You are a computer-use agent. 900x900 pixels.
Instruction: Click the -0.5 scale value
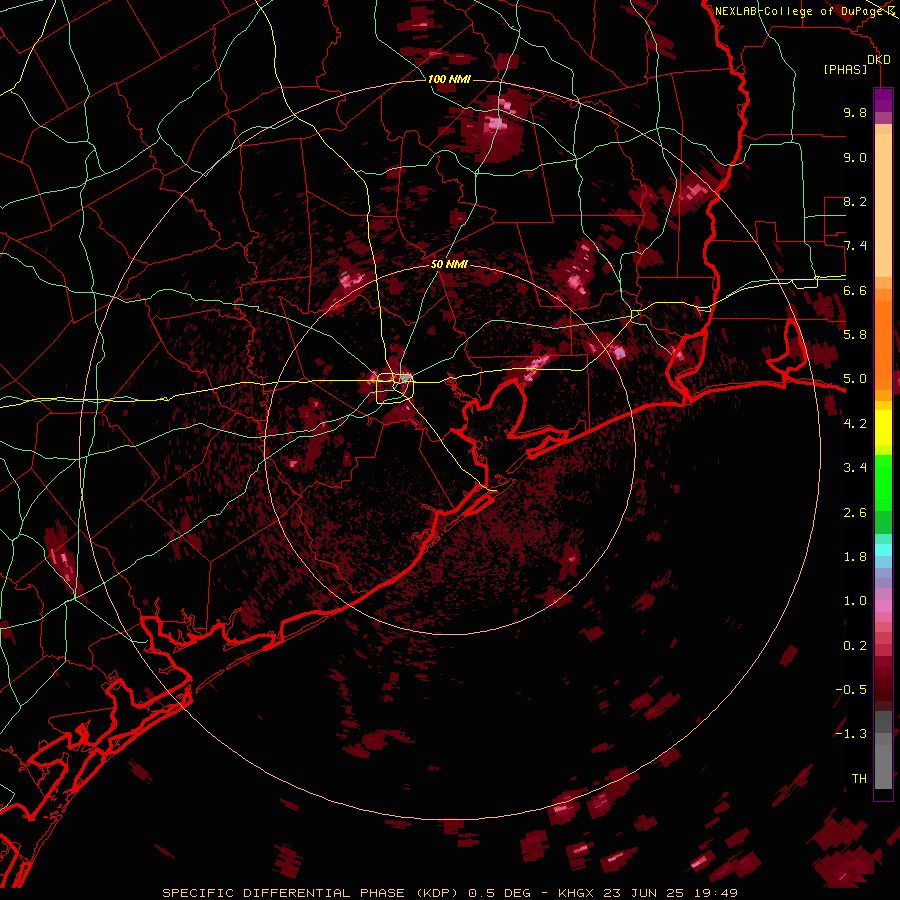851,690
